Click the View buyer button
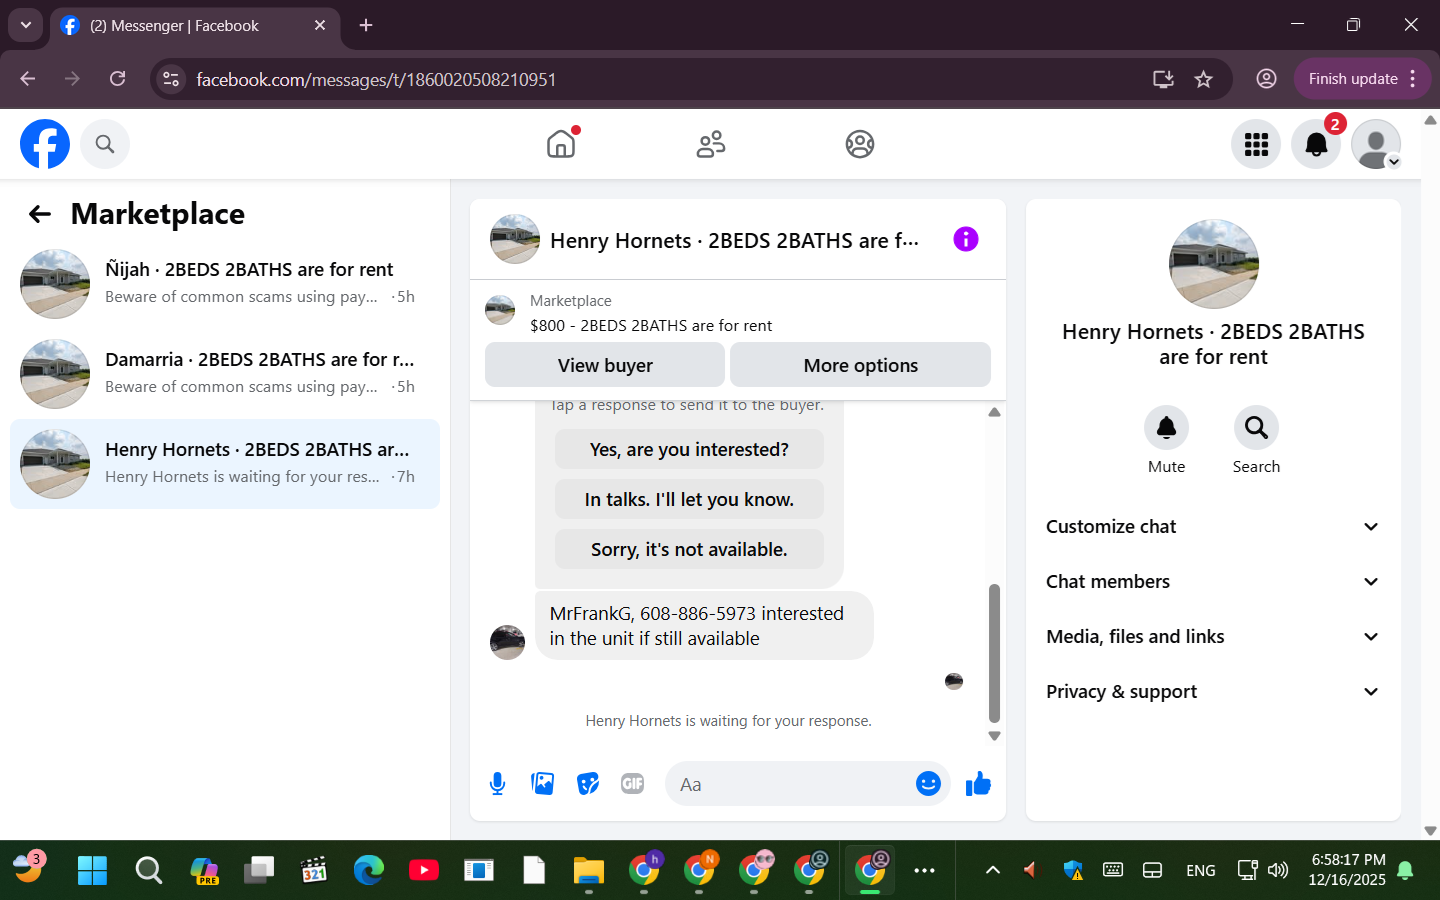Screen dimensions: 1440x900 pos(605,365)
